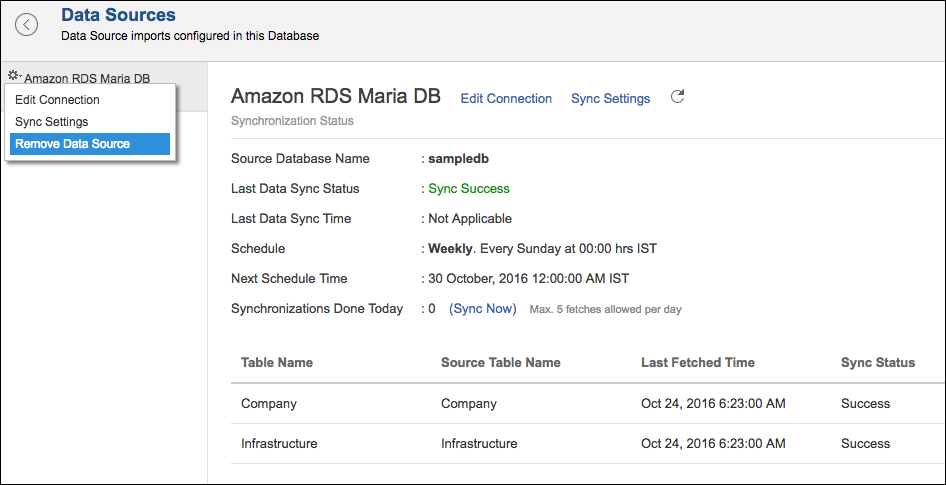The height and width of the screenshot is (485, 946).
Task: Select Company cell under Source Table Name
Action: (469, 404)
